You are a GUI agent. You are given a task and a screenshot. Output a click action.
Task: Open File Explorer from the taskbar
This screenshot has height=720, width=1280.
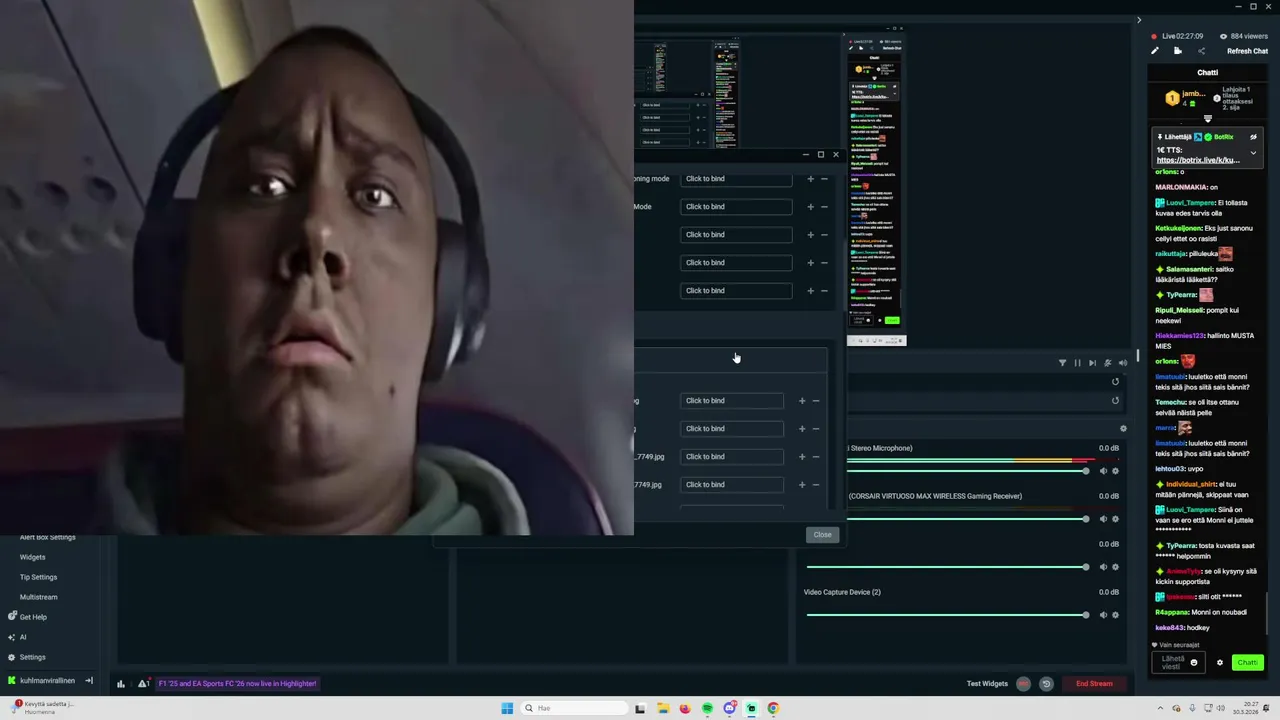[x=662, y=708]
